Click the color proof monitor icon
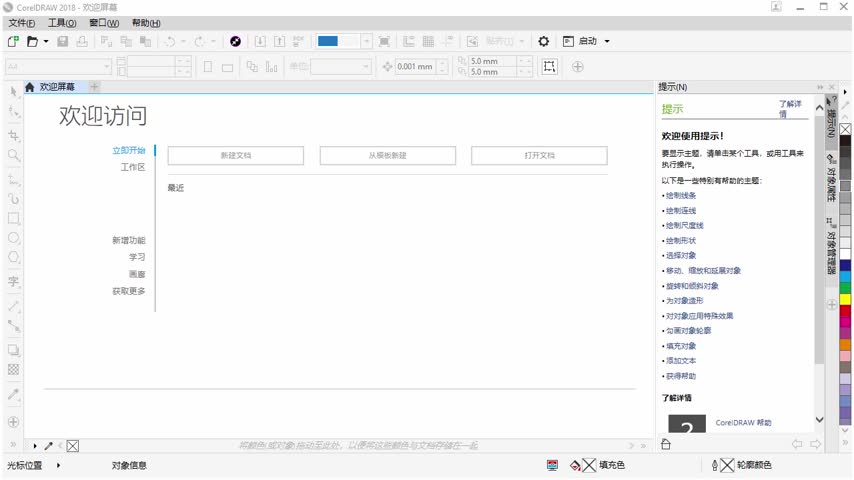The image size is (854, 480). point(552,465)
